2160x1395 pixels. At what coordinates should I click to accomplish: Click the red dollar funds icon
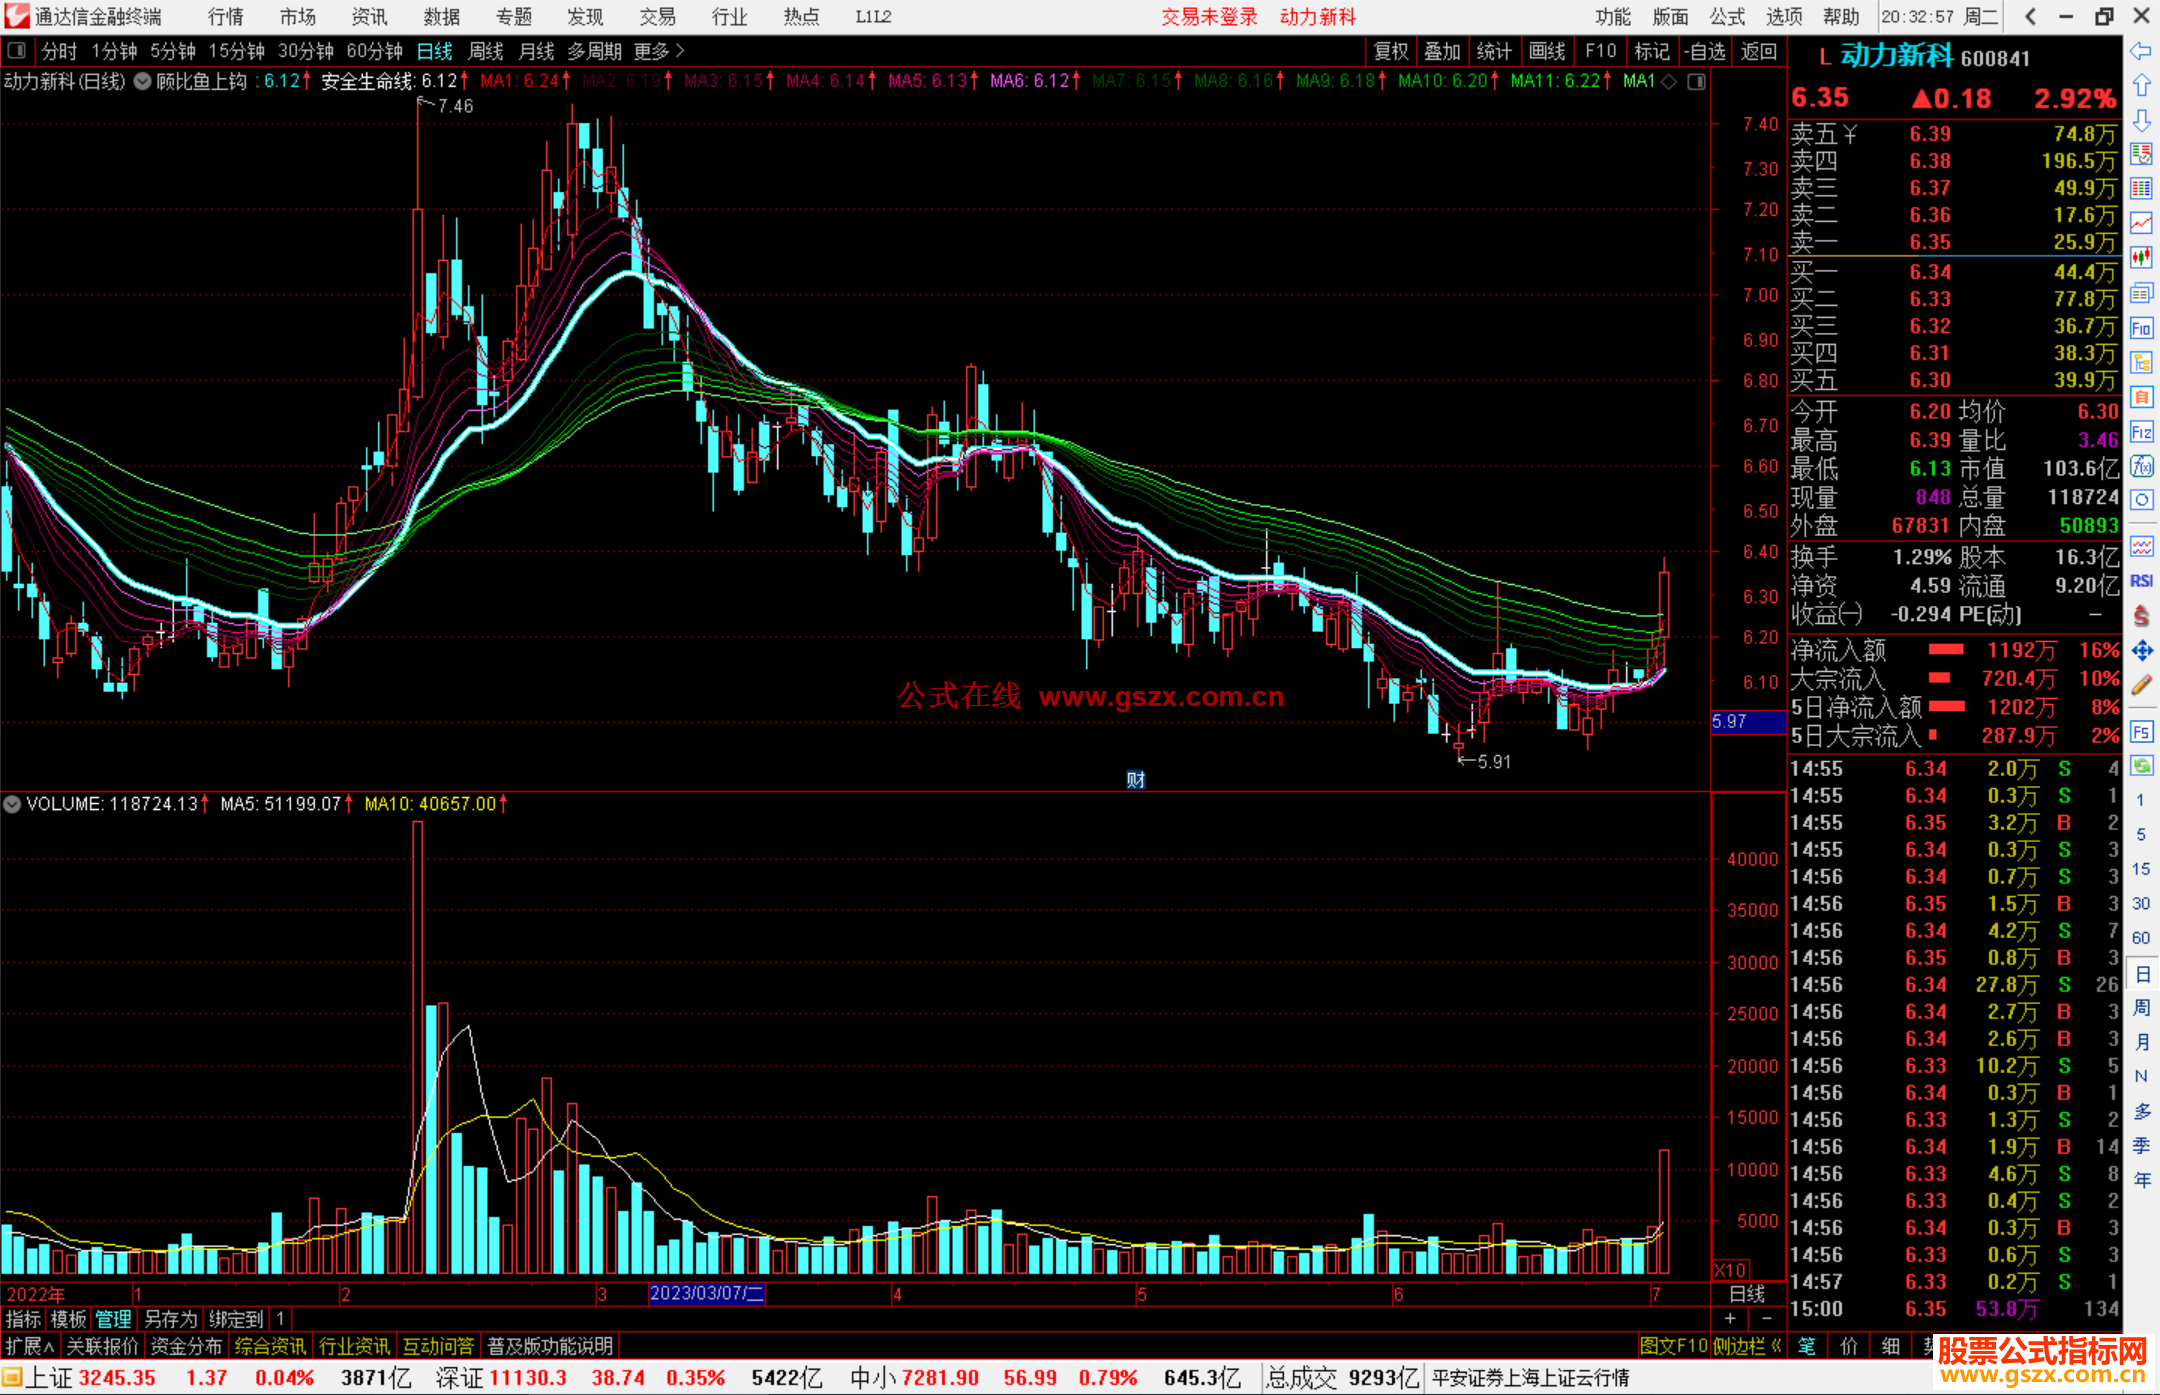(2141, 616)
